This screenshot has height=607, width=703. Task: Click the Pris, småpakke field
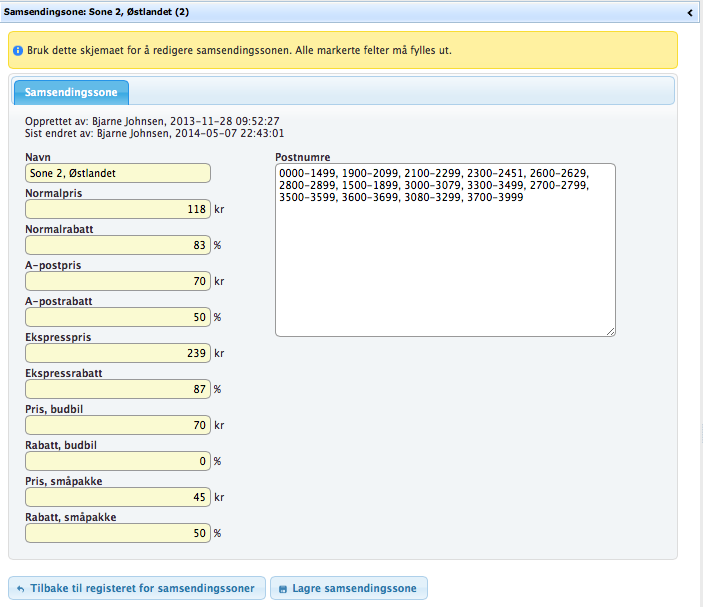click(x=118, y=497)
